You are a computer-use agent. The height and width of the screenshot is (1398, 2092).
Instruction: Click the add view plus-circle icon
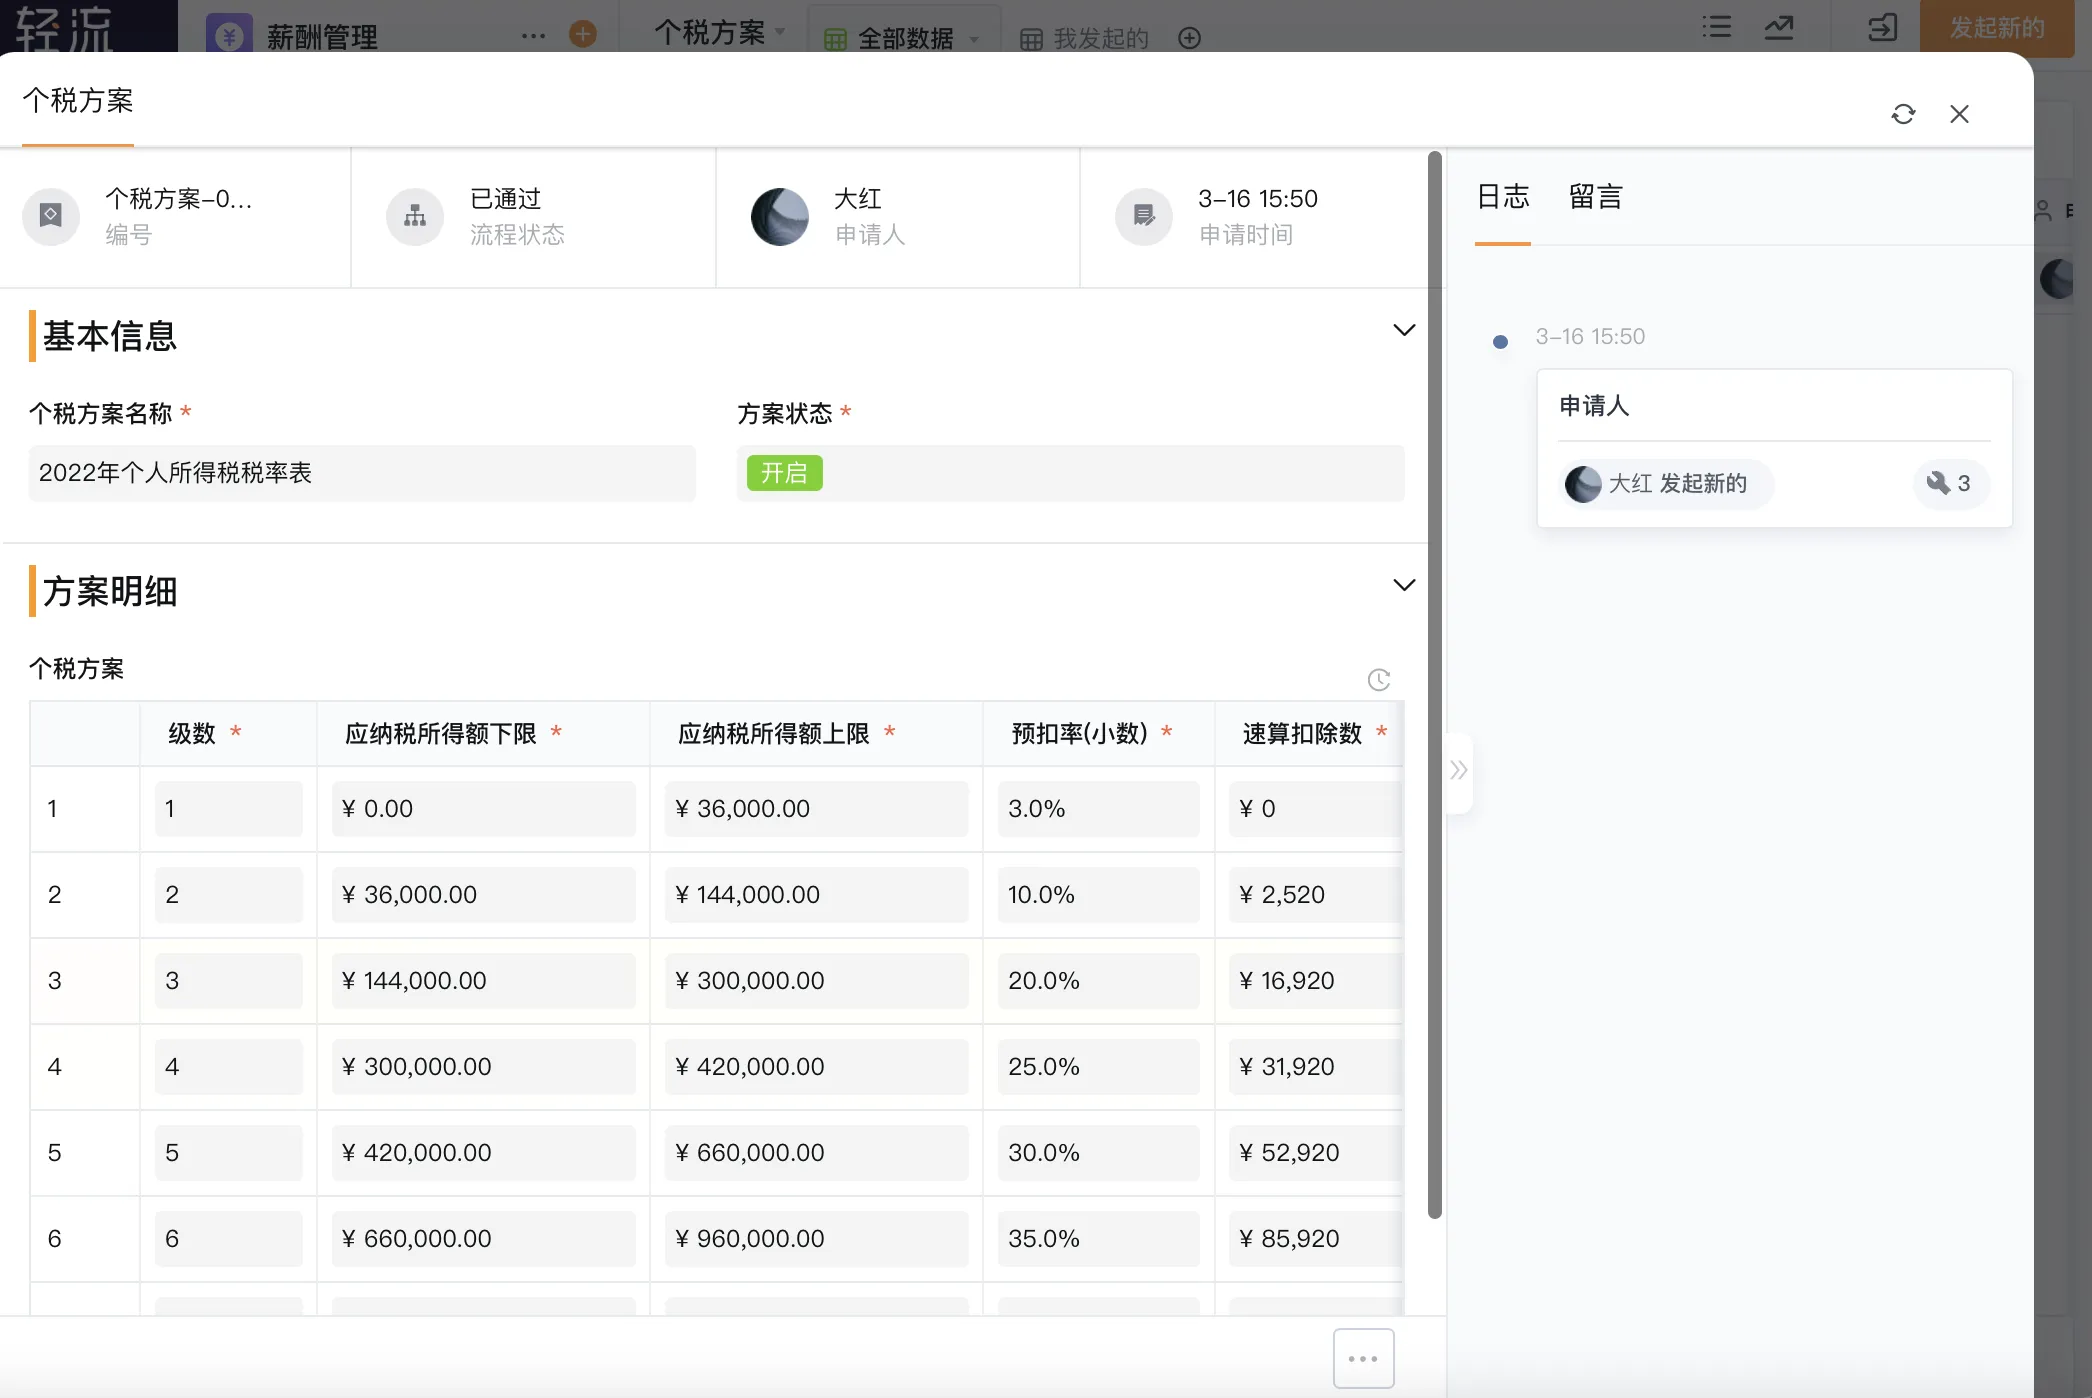click(x=1189, y=38)
